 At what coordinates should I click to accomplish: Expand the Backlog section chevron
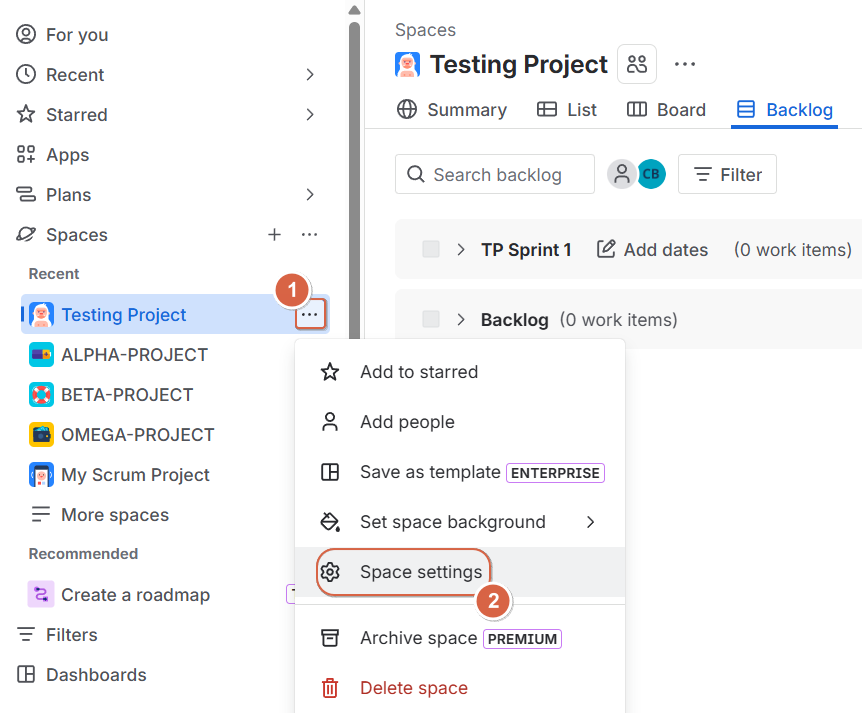click(461, 319)
